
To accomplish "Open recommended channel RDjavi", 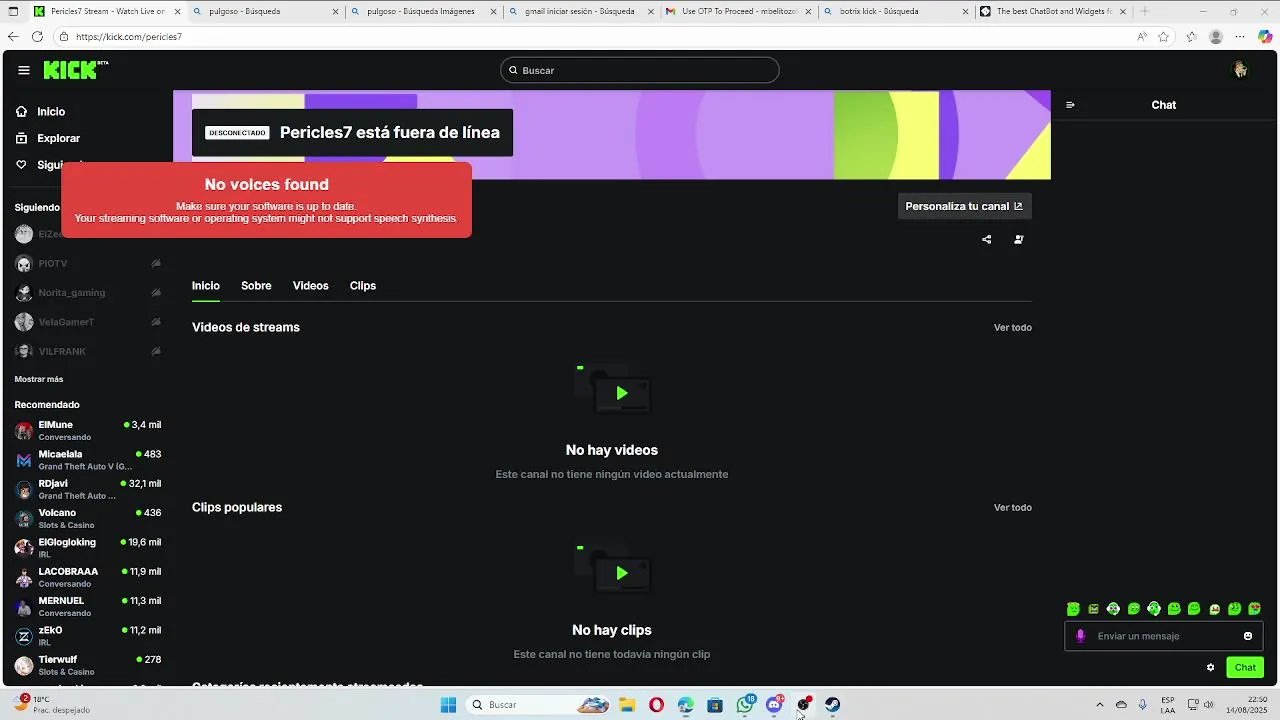I will (x=88, y=489).
